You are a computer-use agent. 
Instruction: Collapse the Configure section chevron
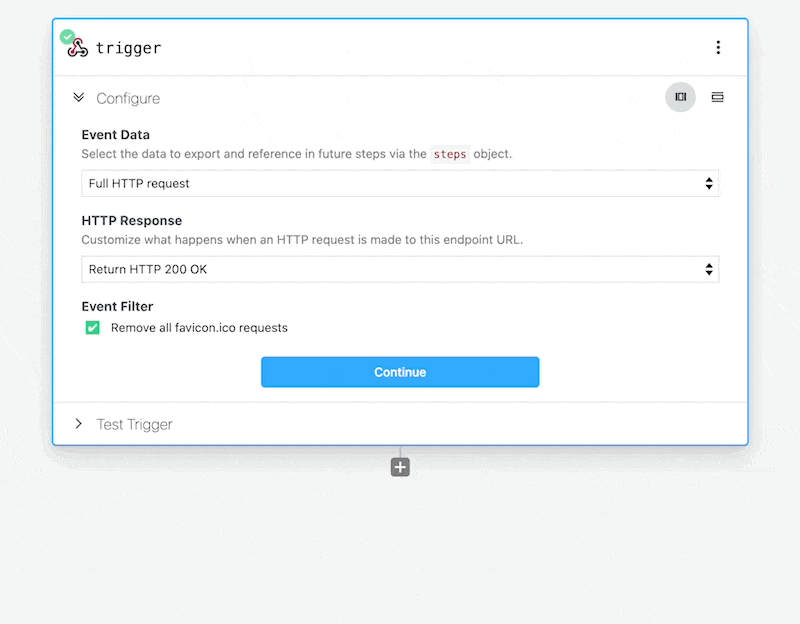(x=79, y=97)
